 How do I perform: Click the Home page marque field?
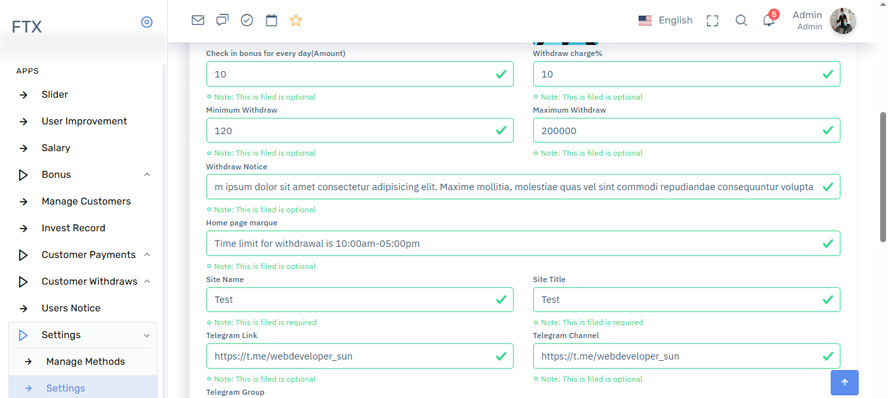[523, 243]
